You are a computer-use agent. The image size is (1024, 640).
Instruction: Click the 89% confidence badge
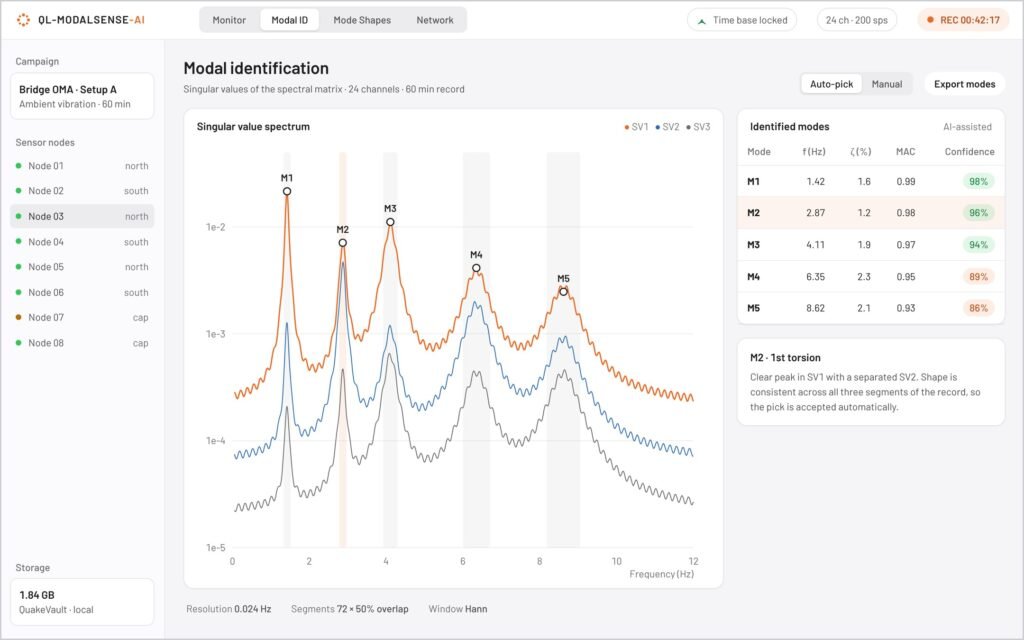978,277
